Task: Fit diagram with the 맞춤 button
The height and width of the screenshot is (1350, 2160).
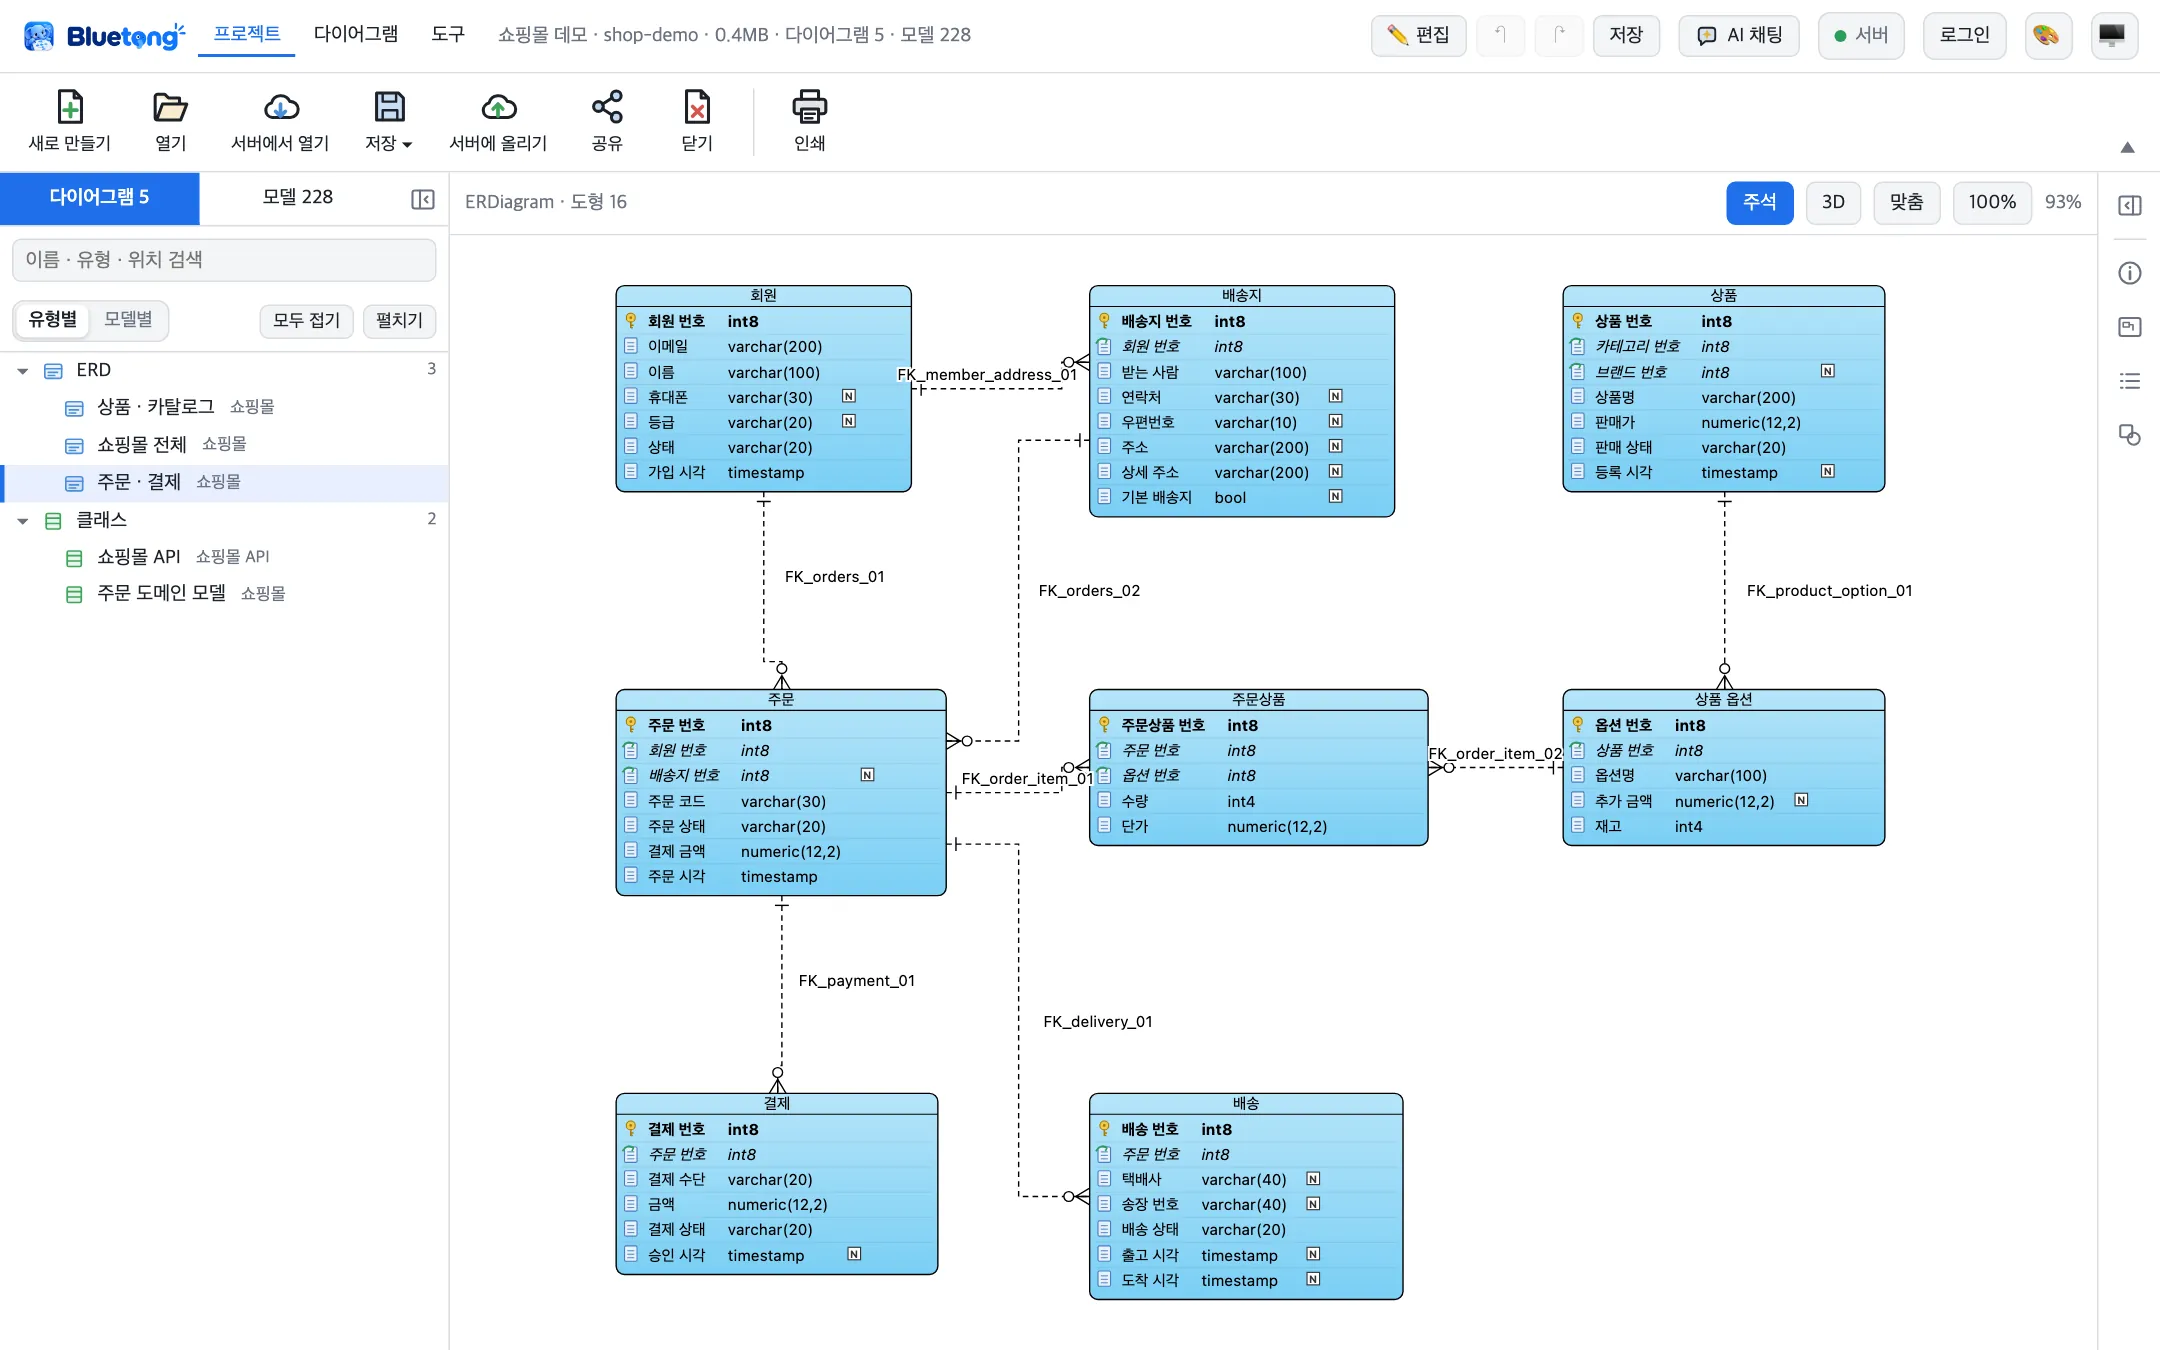Action: click(1906, 202)
